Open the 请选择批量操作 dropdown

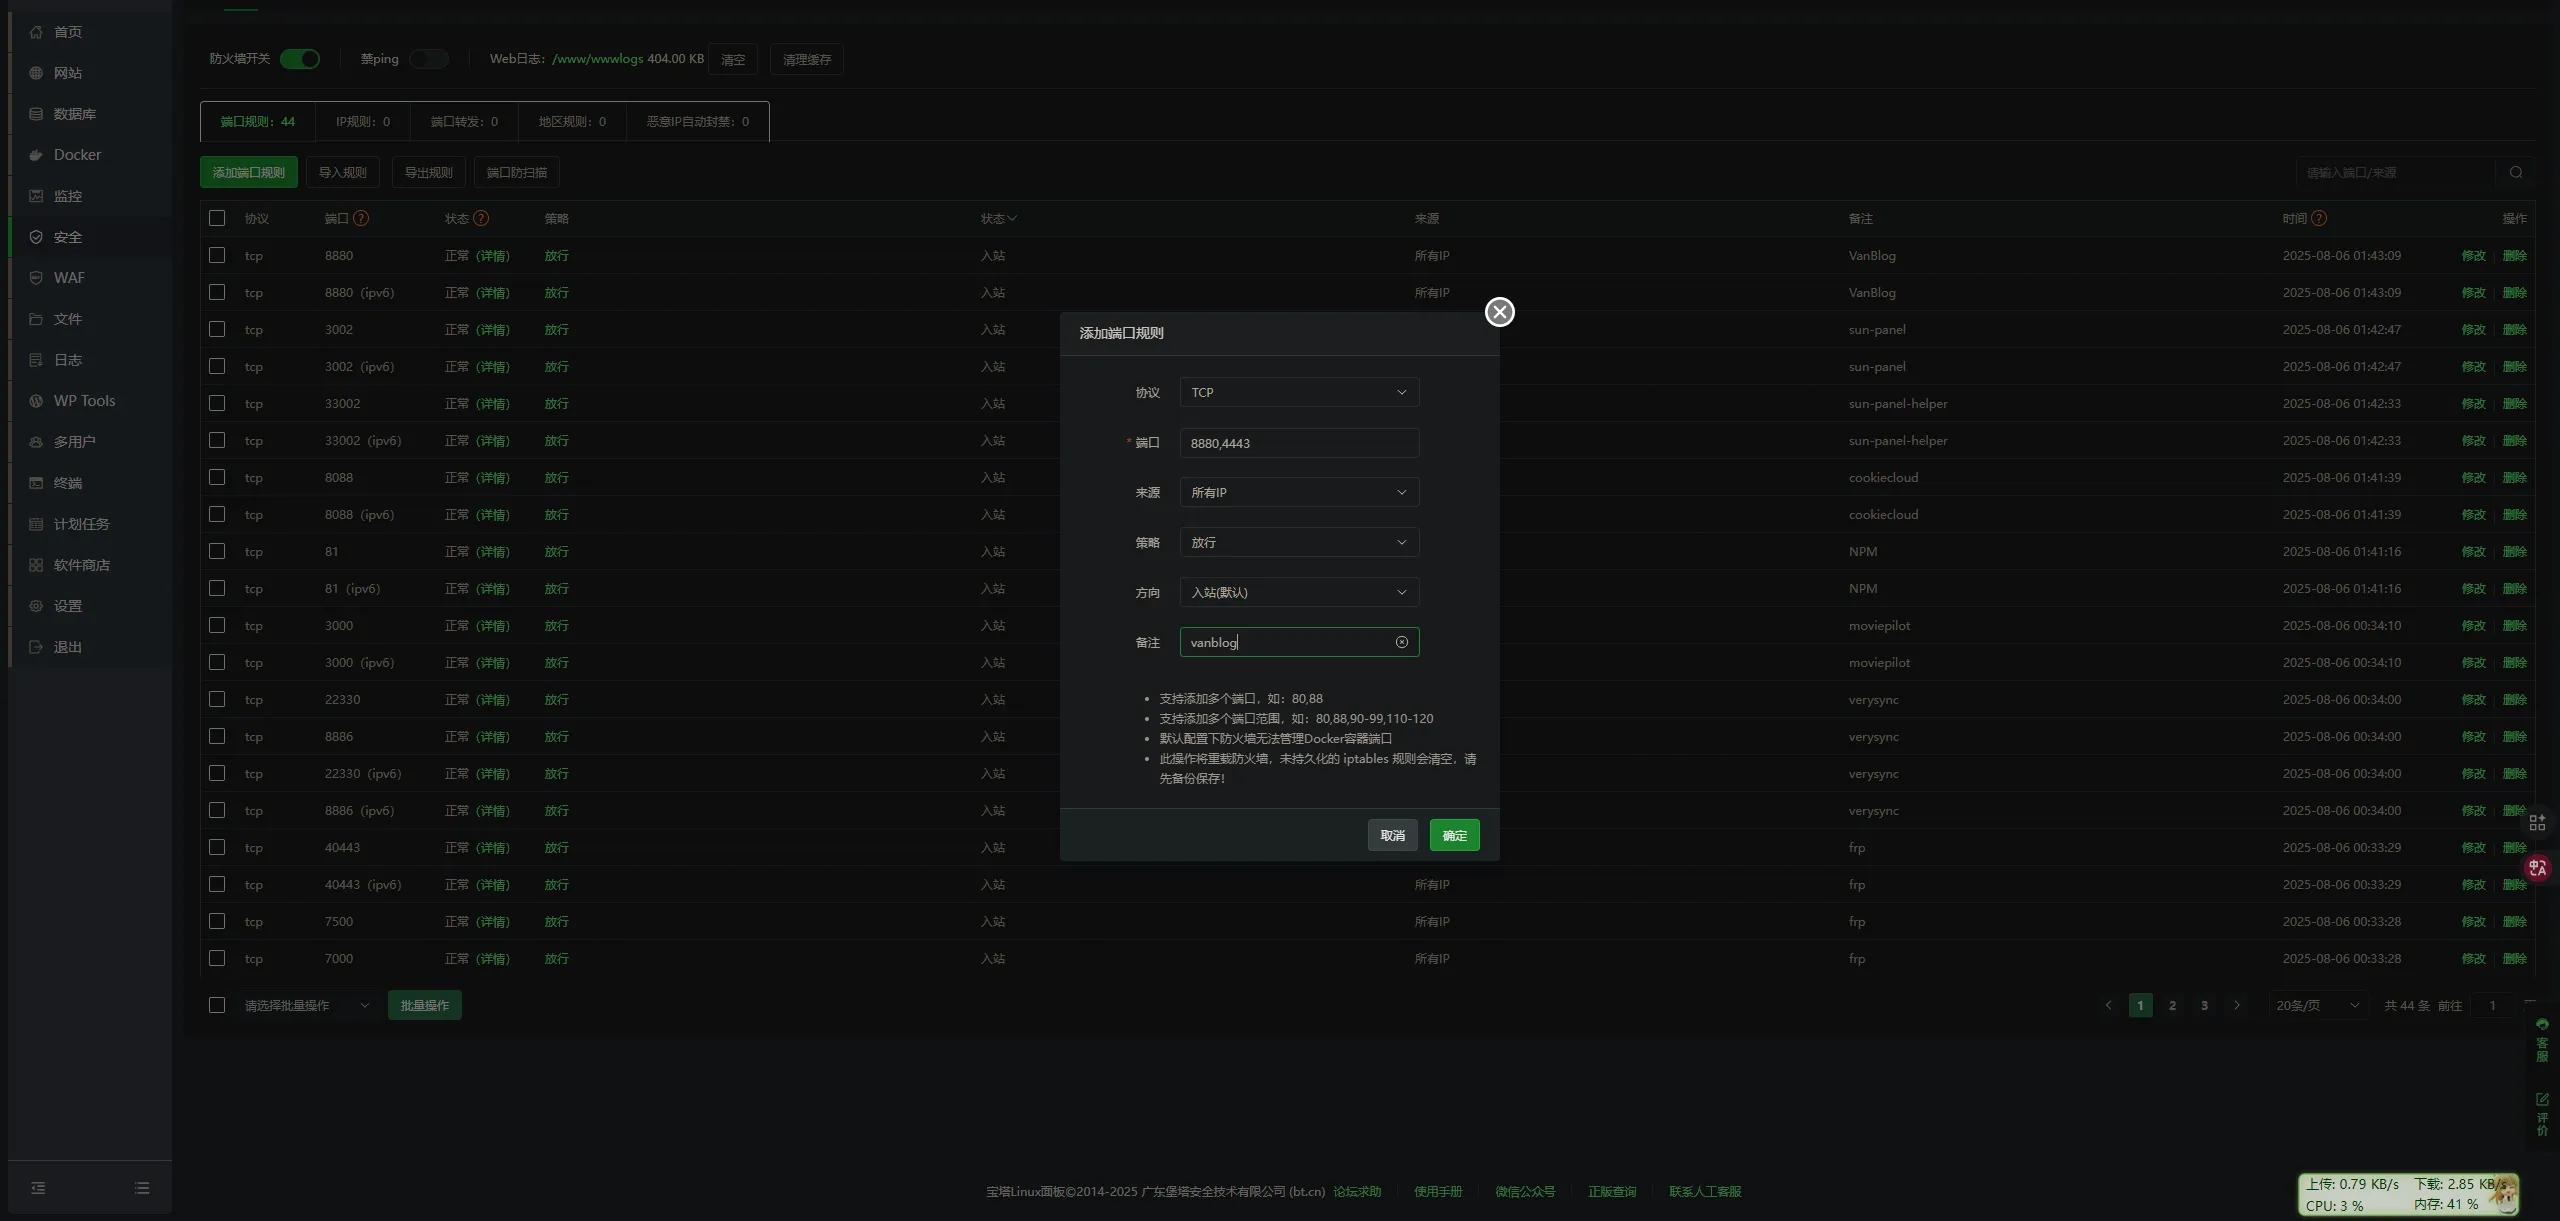tap(307, 1005)
